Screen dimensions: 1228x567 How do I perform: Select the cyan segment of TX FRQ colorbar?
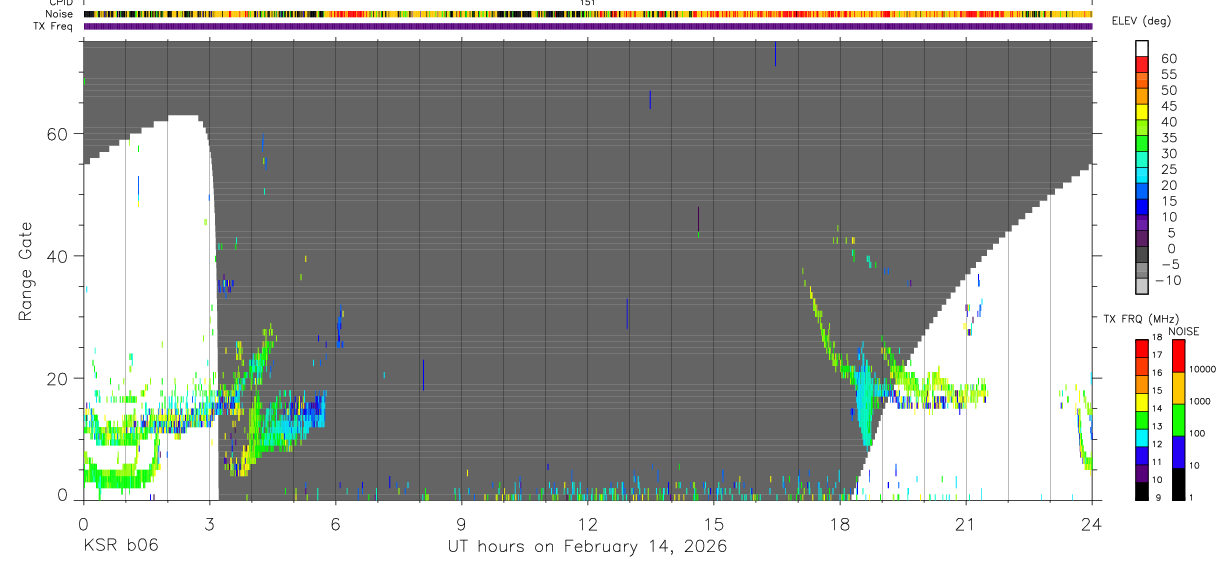1142,437
